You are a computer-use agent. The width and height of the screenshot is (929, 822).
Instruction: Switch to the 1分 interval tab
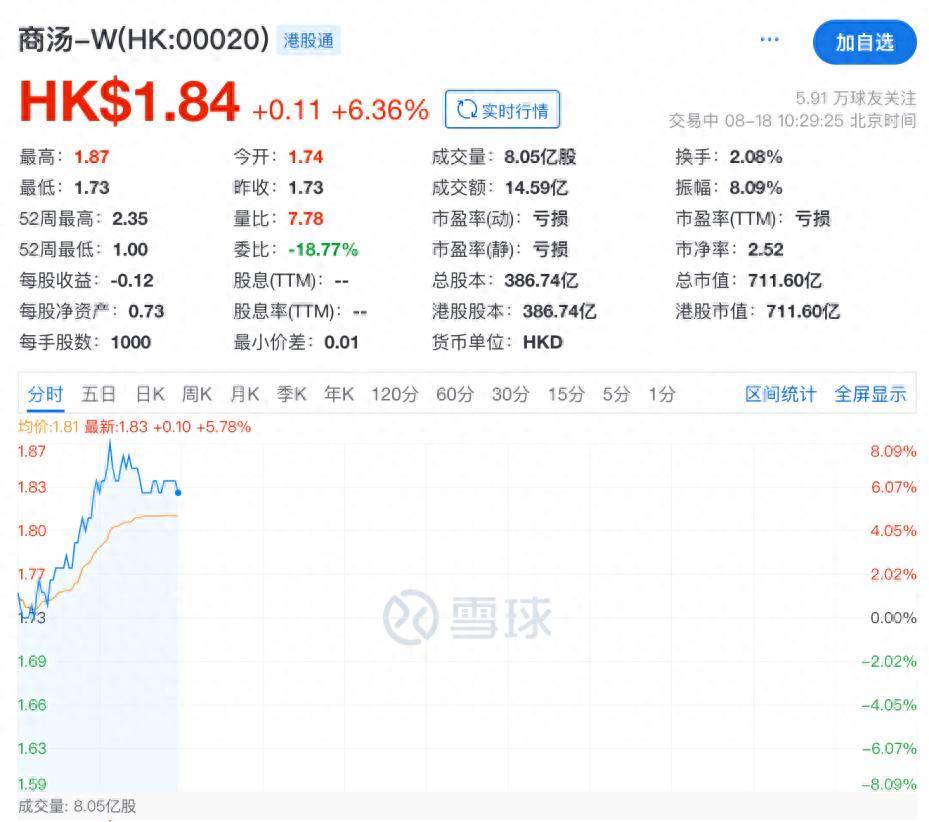pos(662,394)
